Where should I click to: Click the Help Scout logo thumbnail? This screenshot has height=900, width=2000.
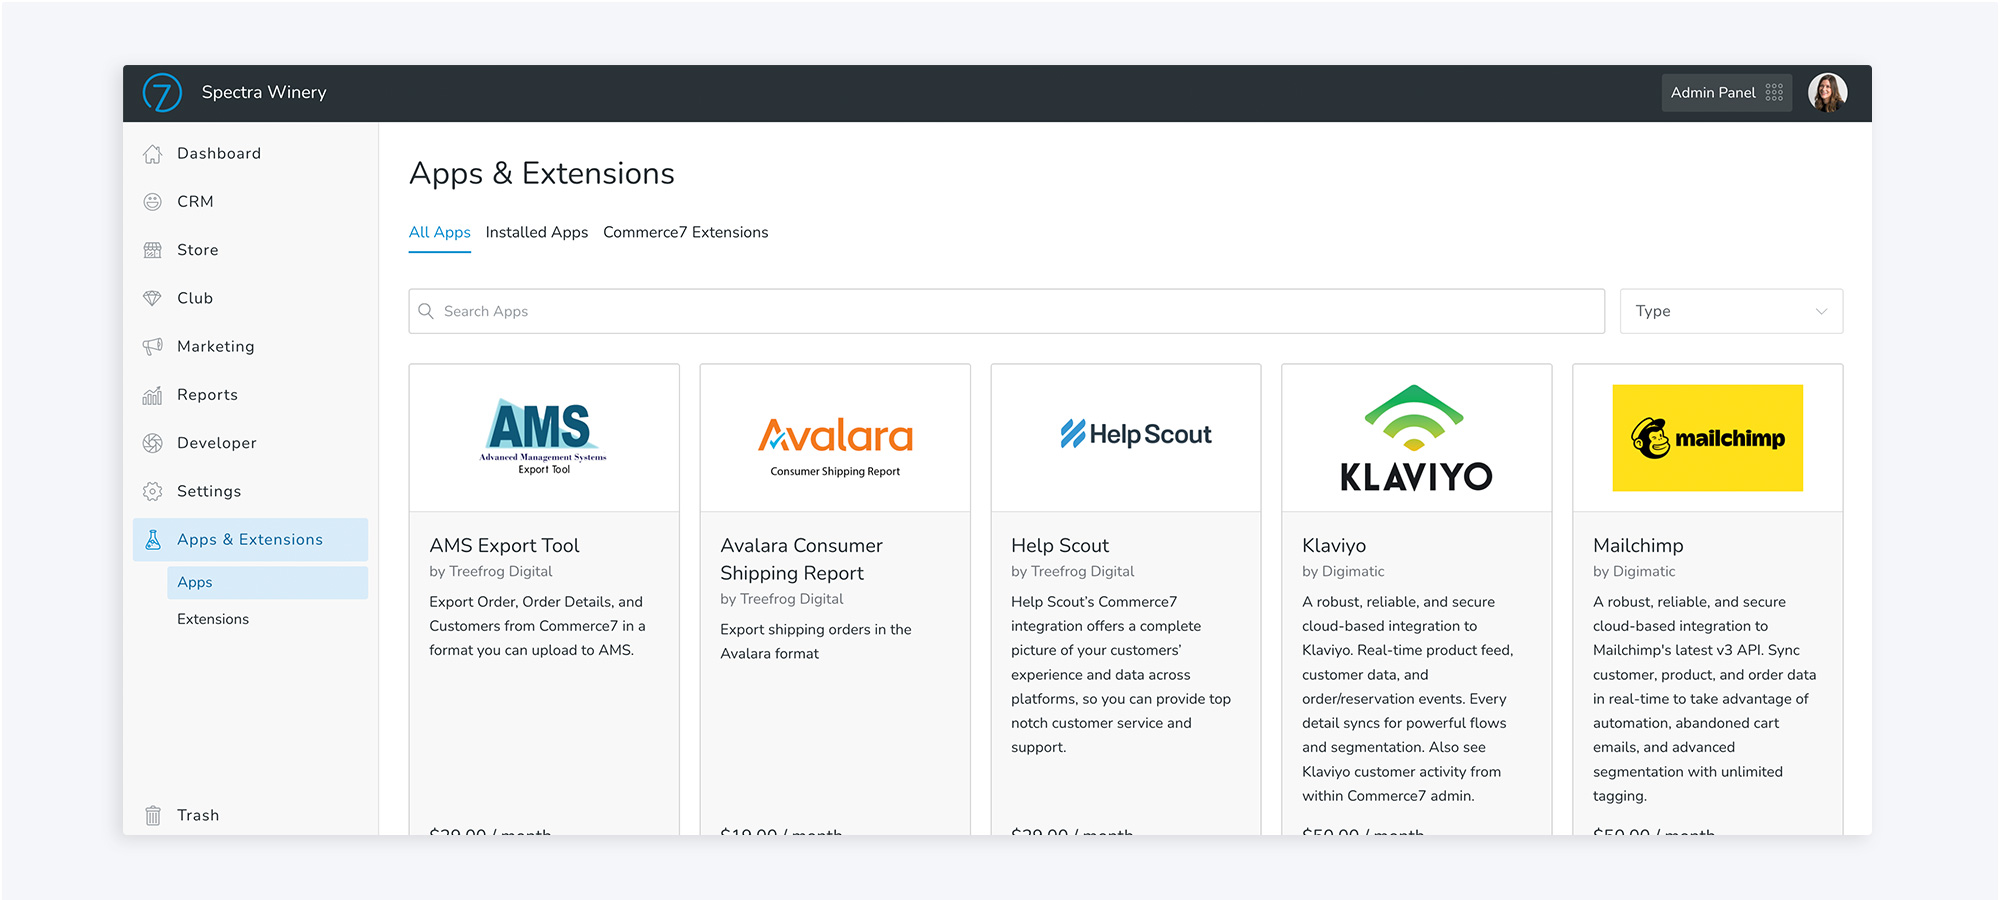(1135, 434)
